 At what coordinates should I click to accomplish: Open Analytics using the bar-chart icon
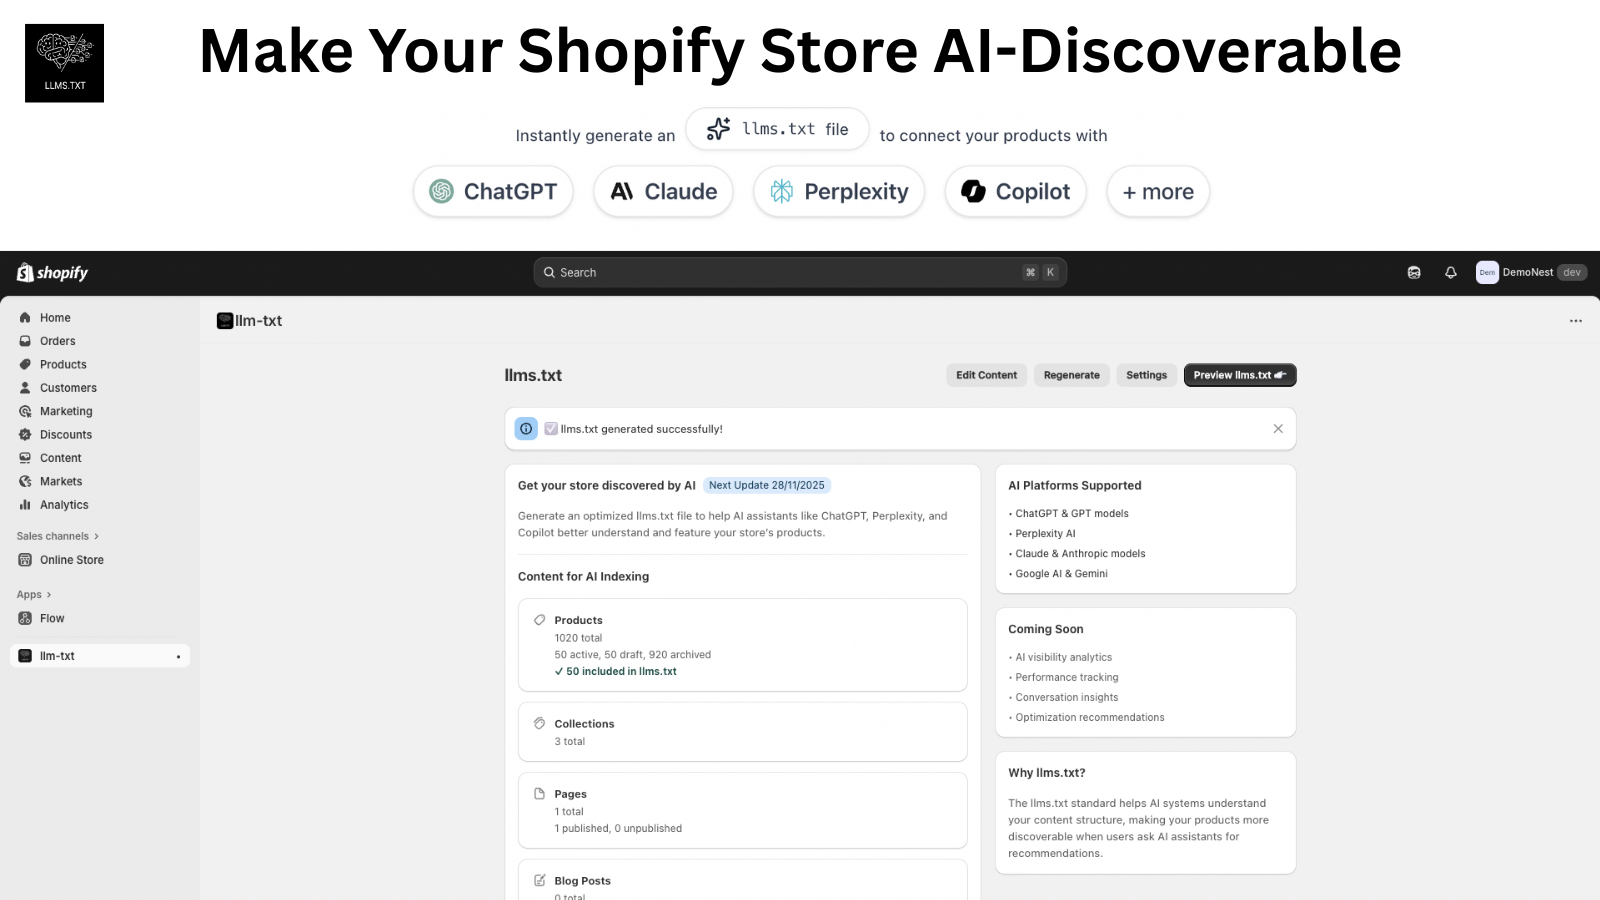24,505
